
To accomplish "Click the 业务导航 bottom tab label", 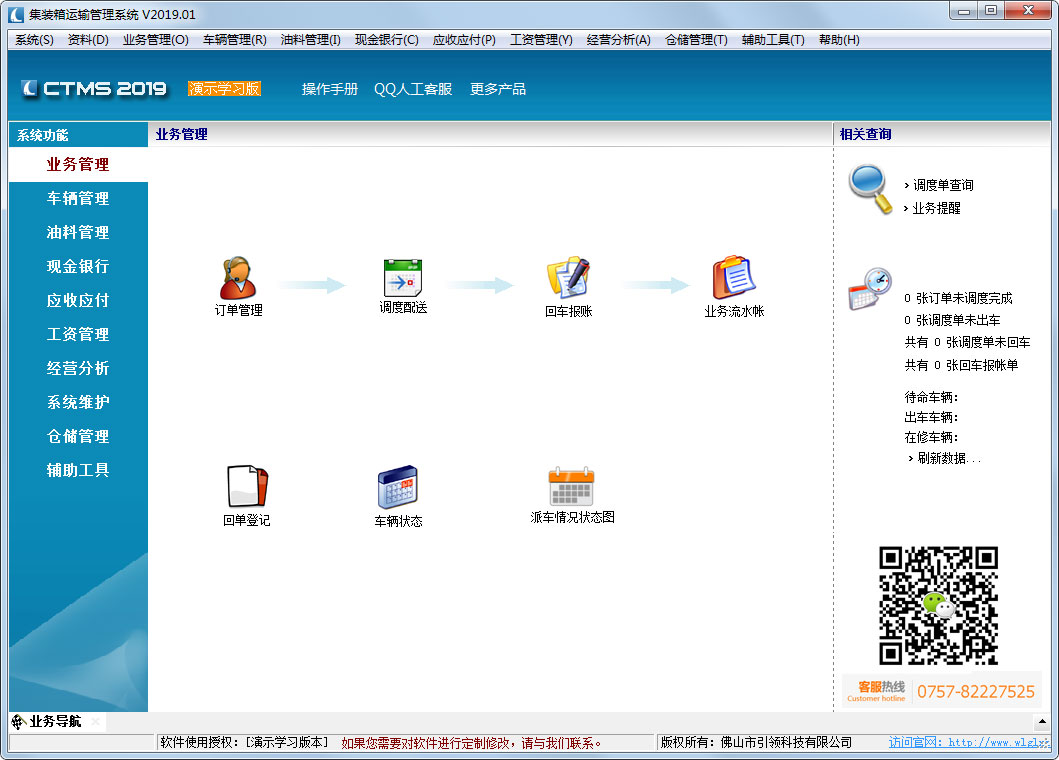I will (x=55, y=721).
